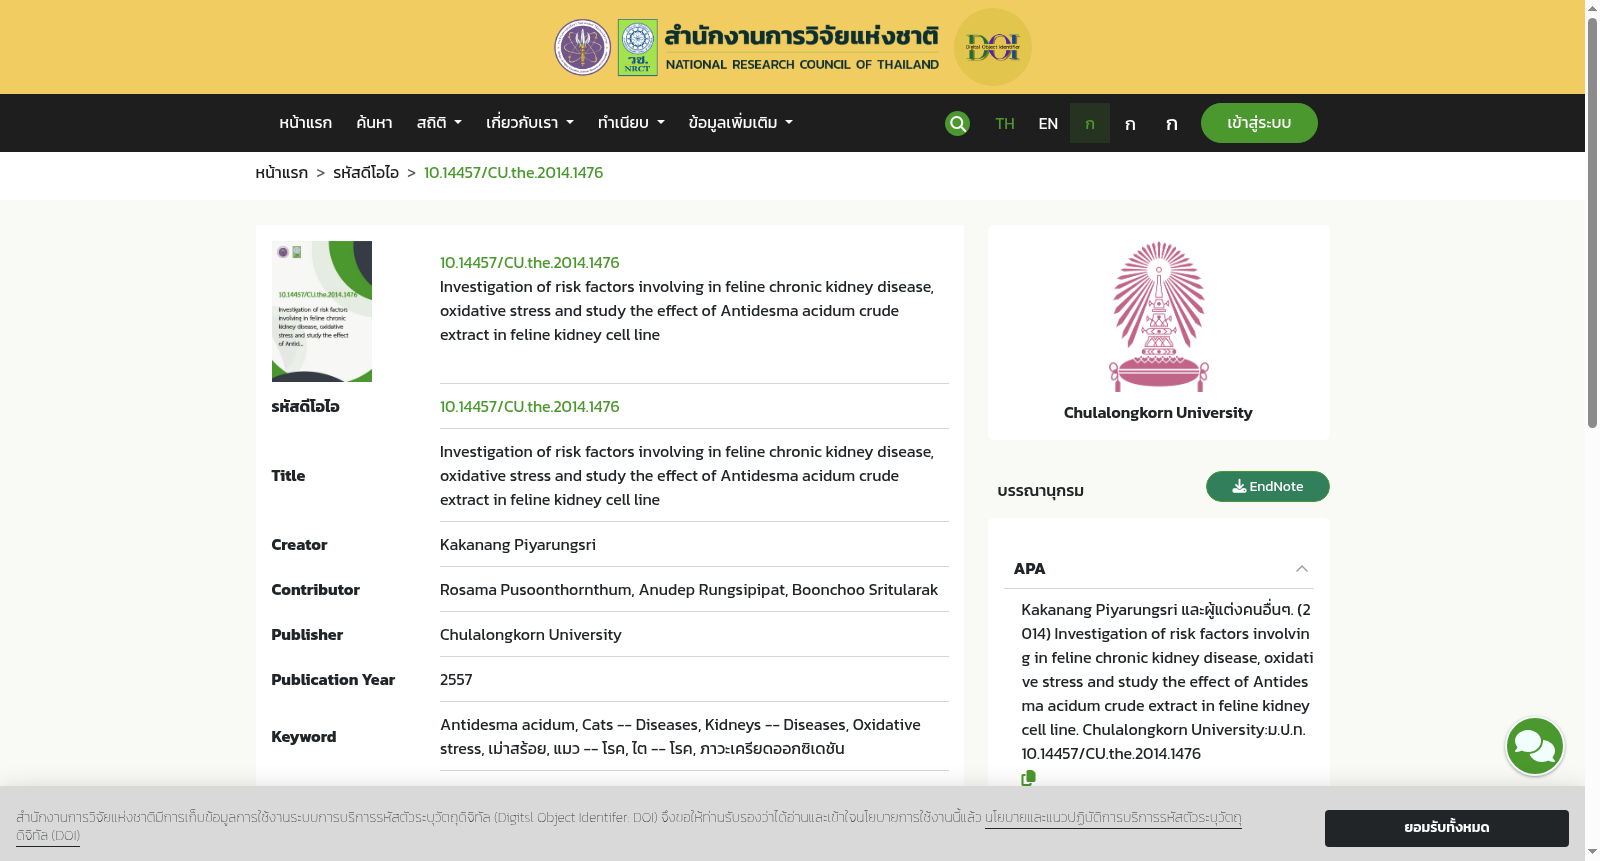This screenshot has width=1600, height=861.
Task: Click the Chulalongkorn University name under the crest
Action: click(1158, 413)
